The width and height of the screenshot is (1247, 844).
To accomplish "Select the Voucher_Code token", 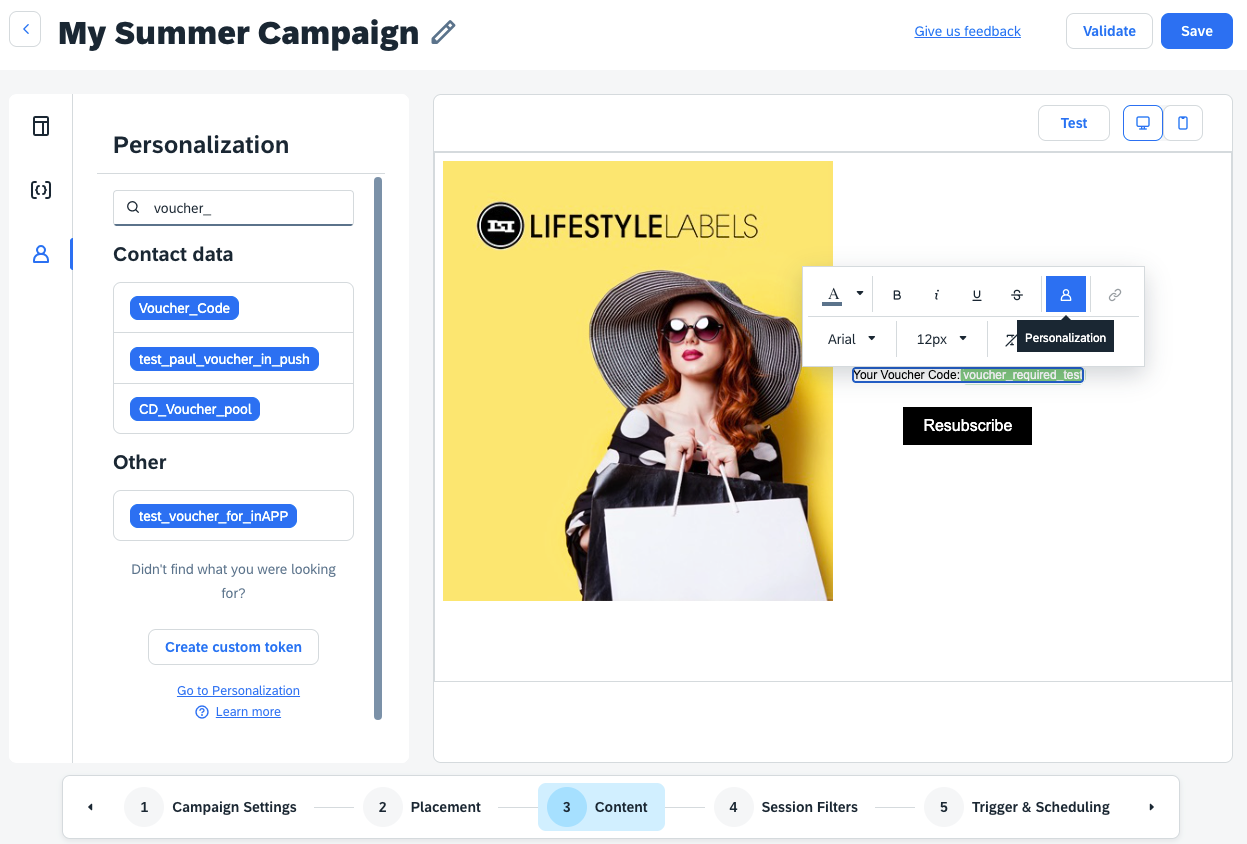I will (x=184, y=308).
